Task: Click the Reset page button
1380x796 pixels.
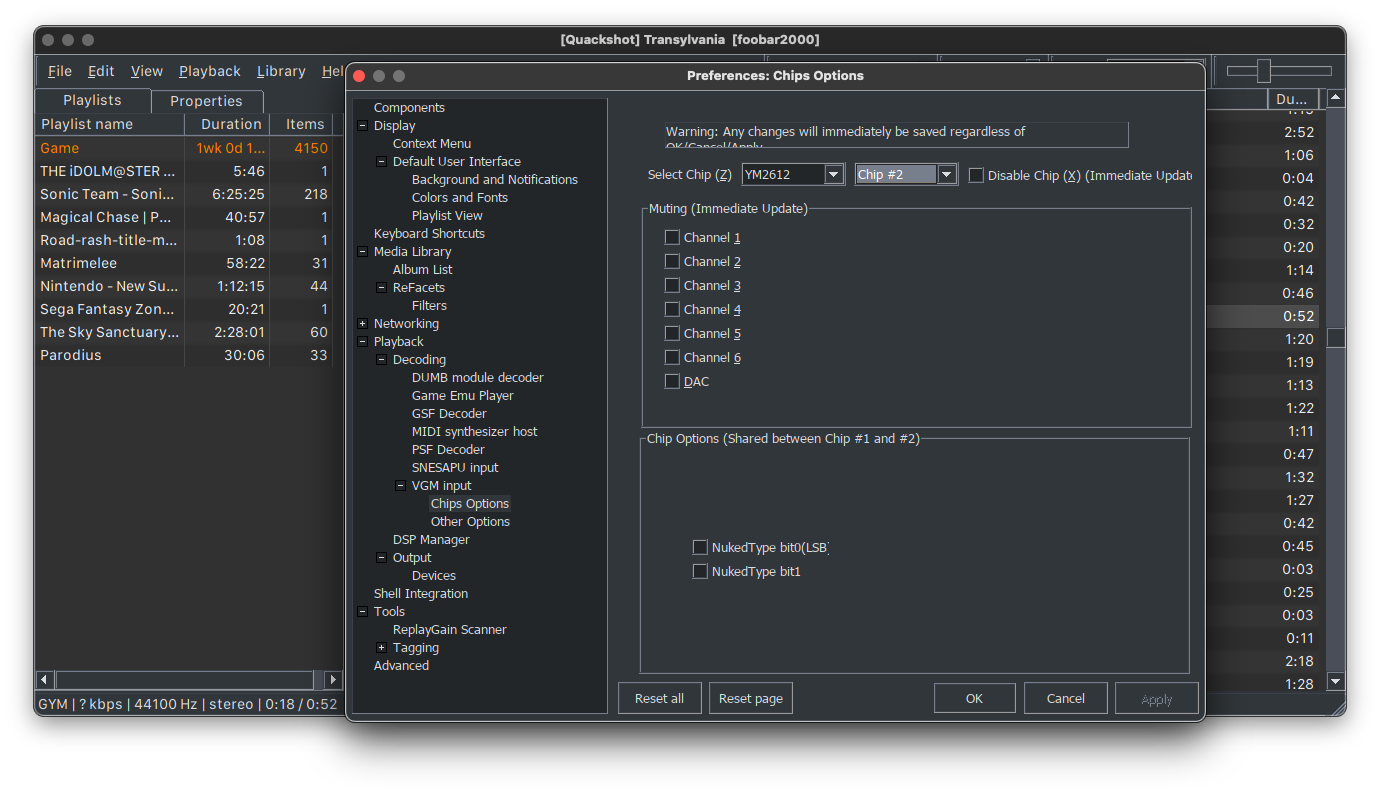Action: pos(751,699)
